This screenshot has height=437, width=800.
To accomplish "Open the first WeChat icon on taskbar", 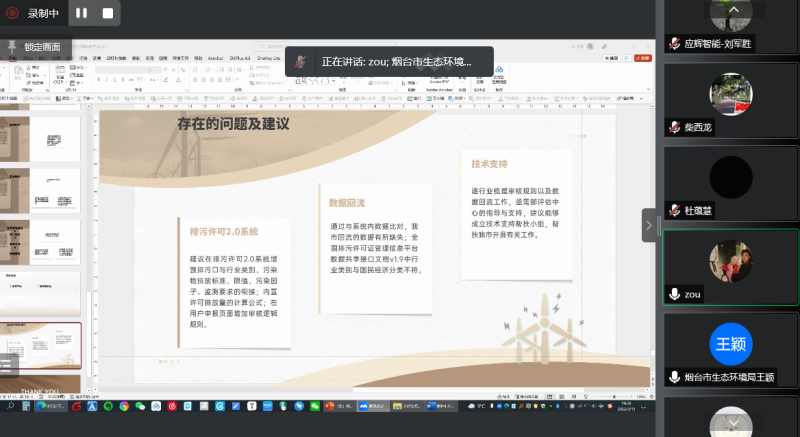I will point(140,406).
